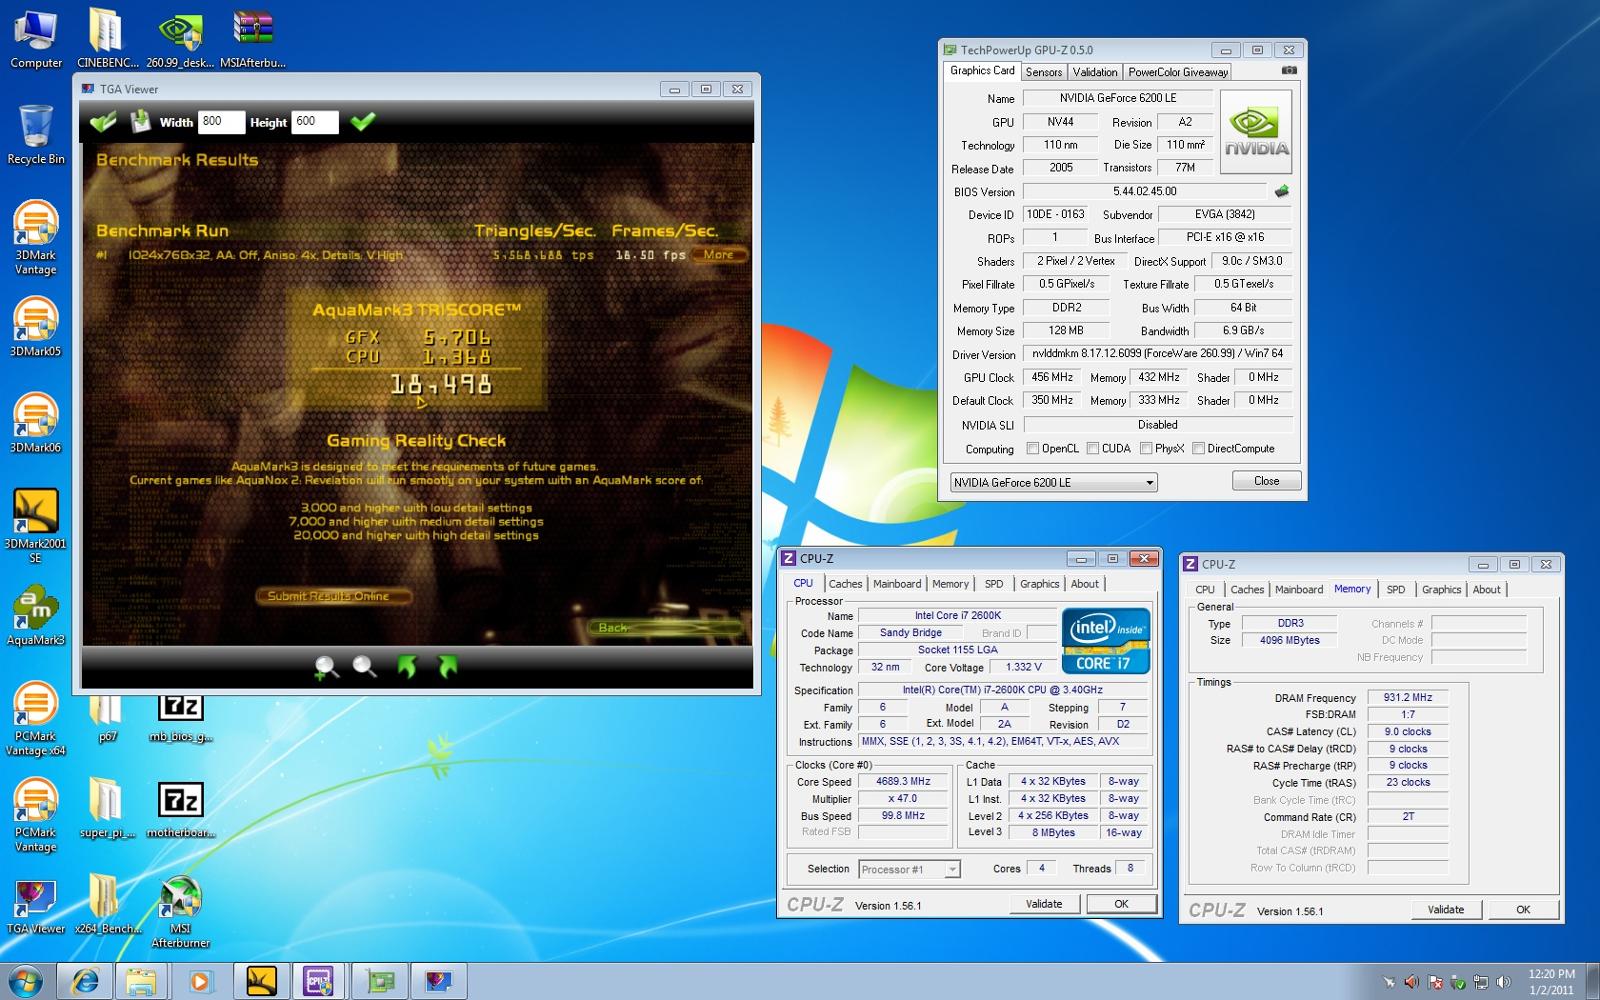Open the 260.99 NVIDIA driver installer icon

click(x=180, y=38)
